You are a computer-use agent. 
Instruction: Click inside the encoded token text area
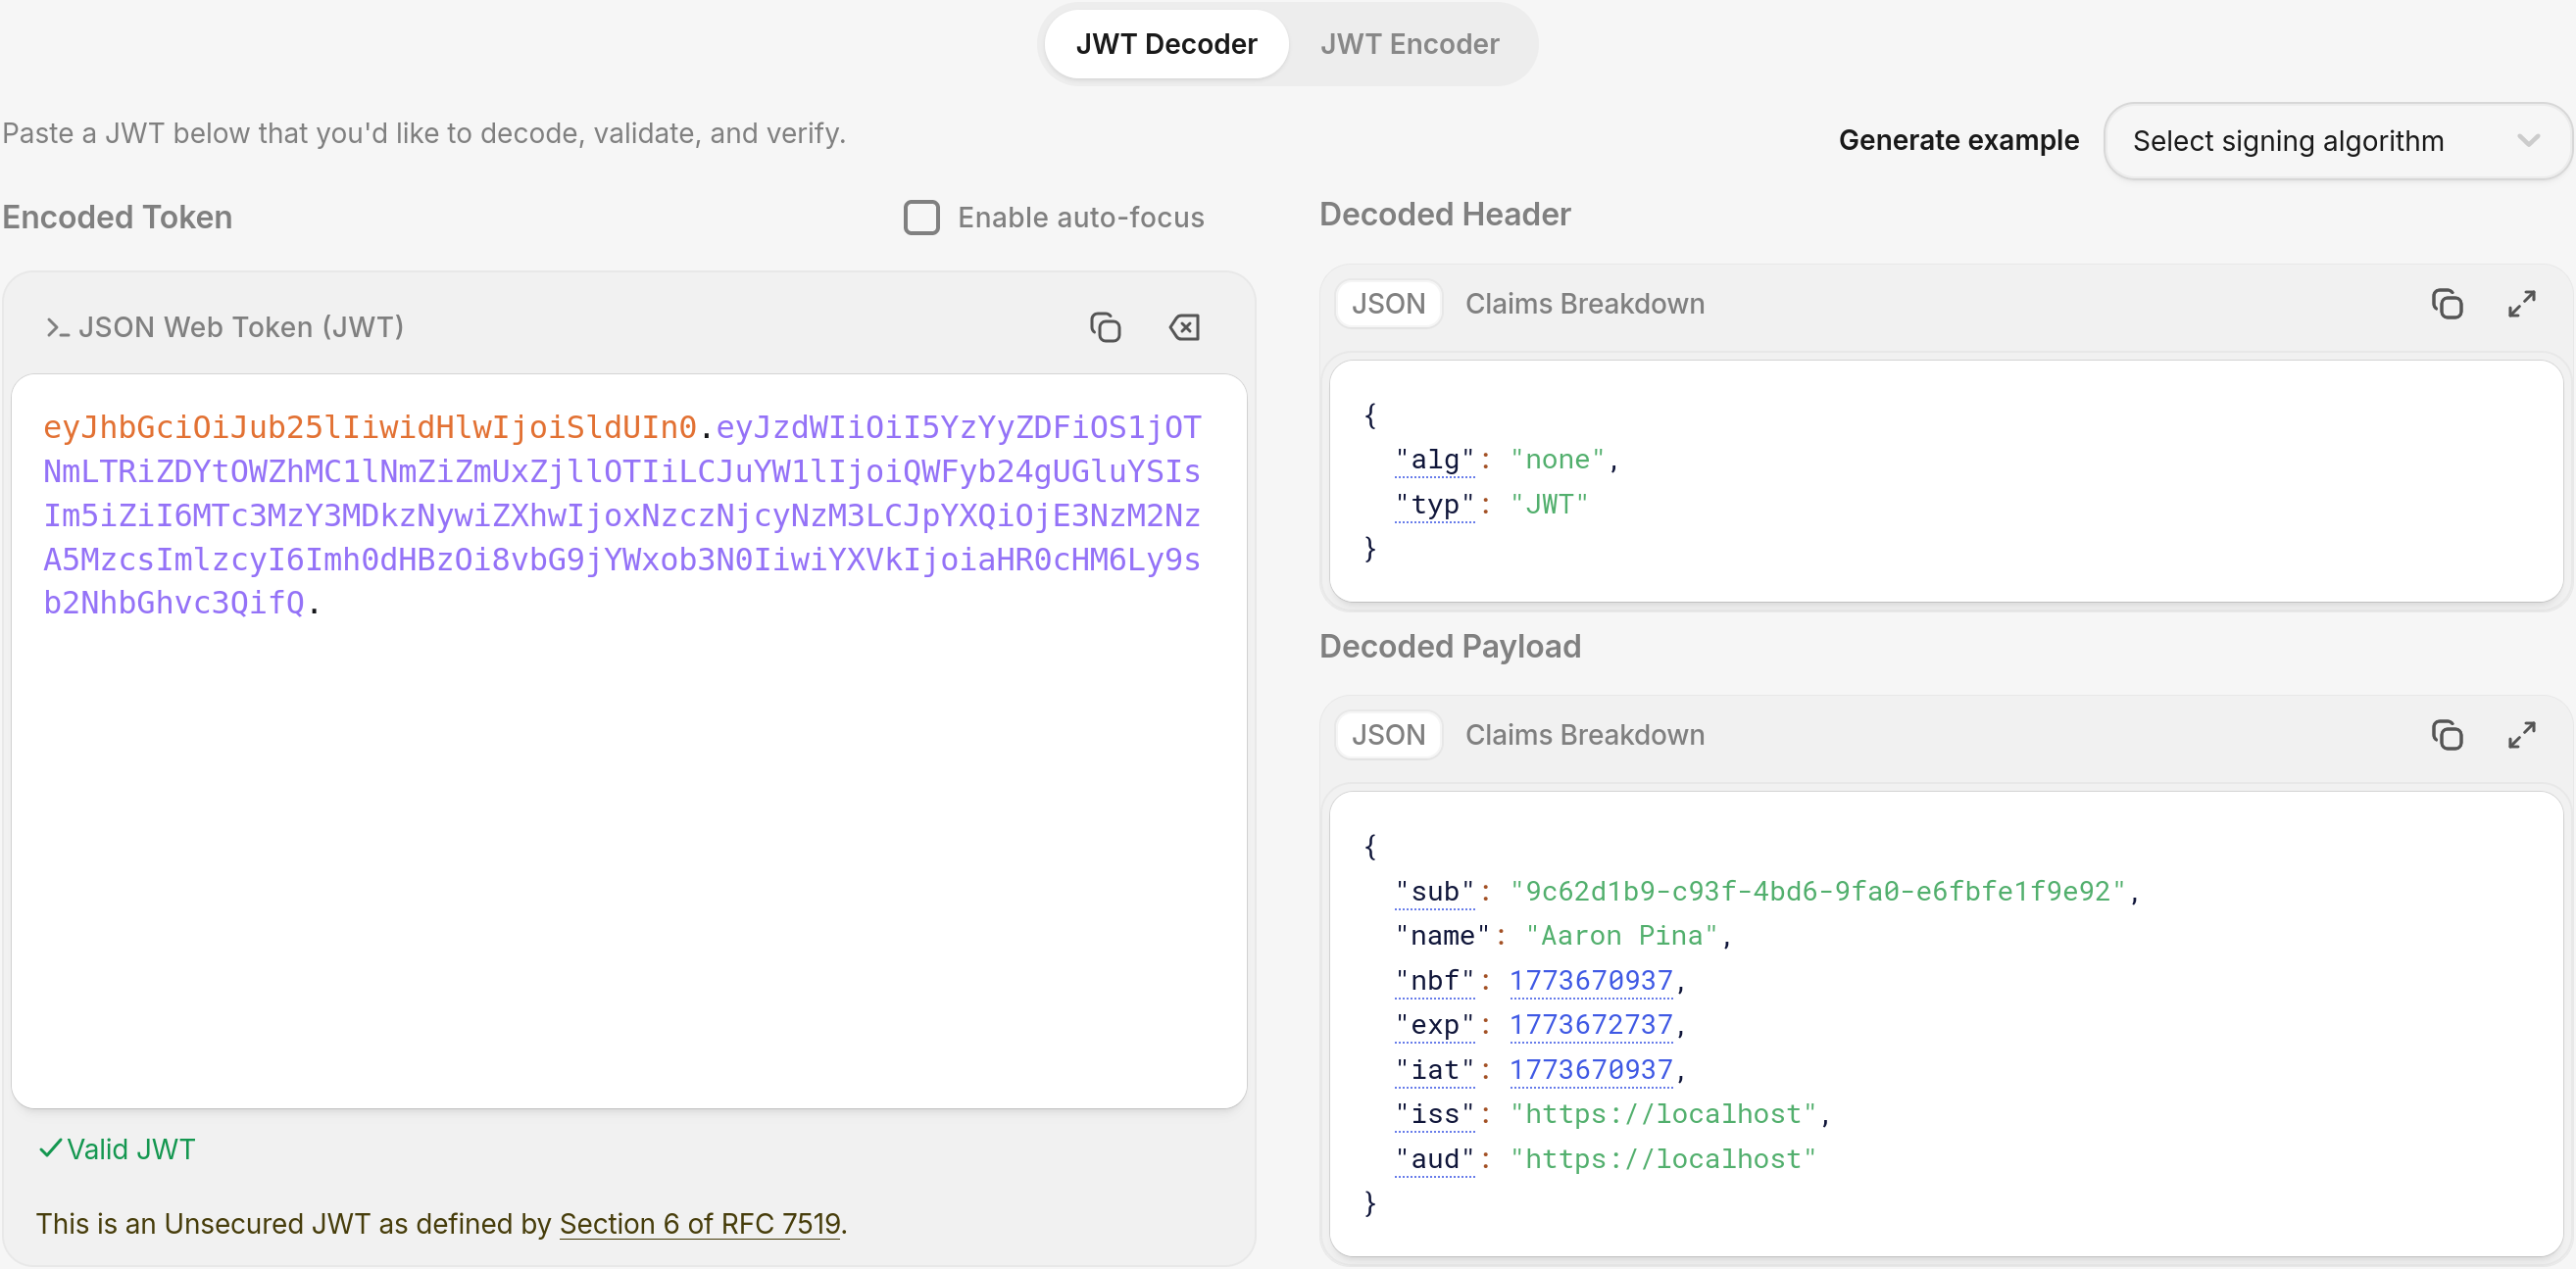coord(628,850)
